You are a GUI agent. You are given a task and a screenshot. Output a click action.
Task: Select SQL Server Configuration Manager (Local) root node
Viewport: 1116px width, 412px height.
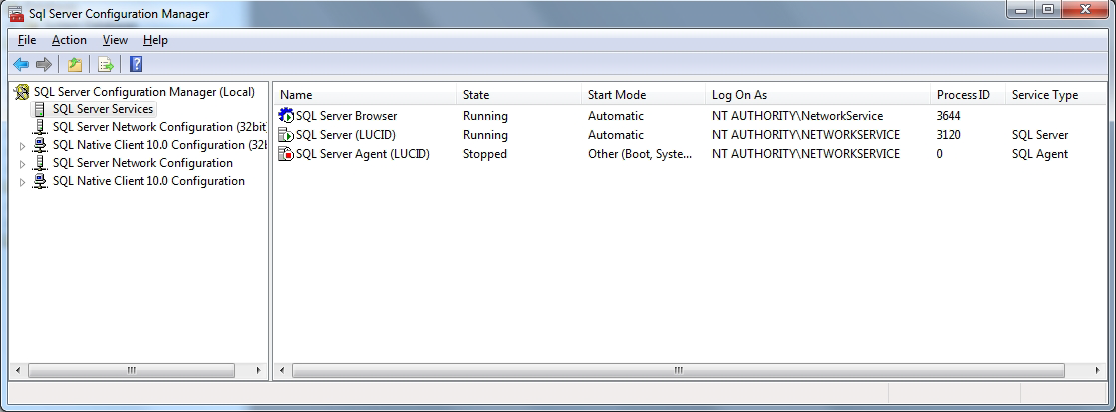point(144,92)
